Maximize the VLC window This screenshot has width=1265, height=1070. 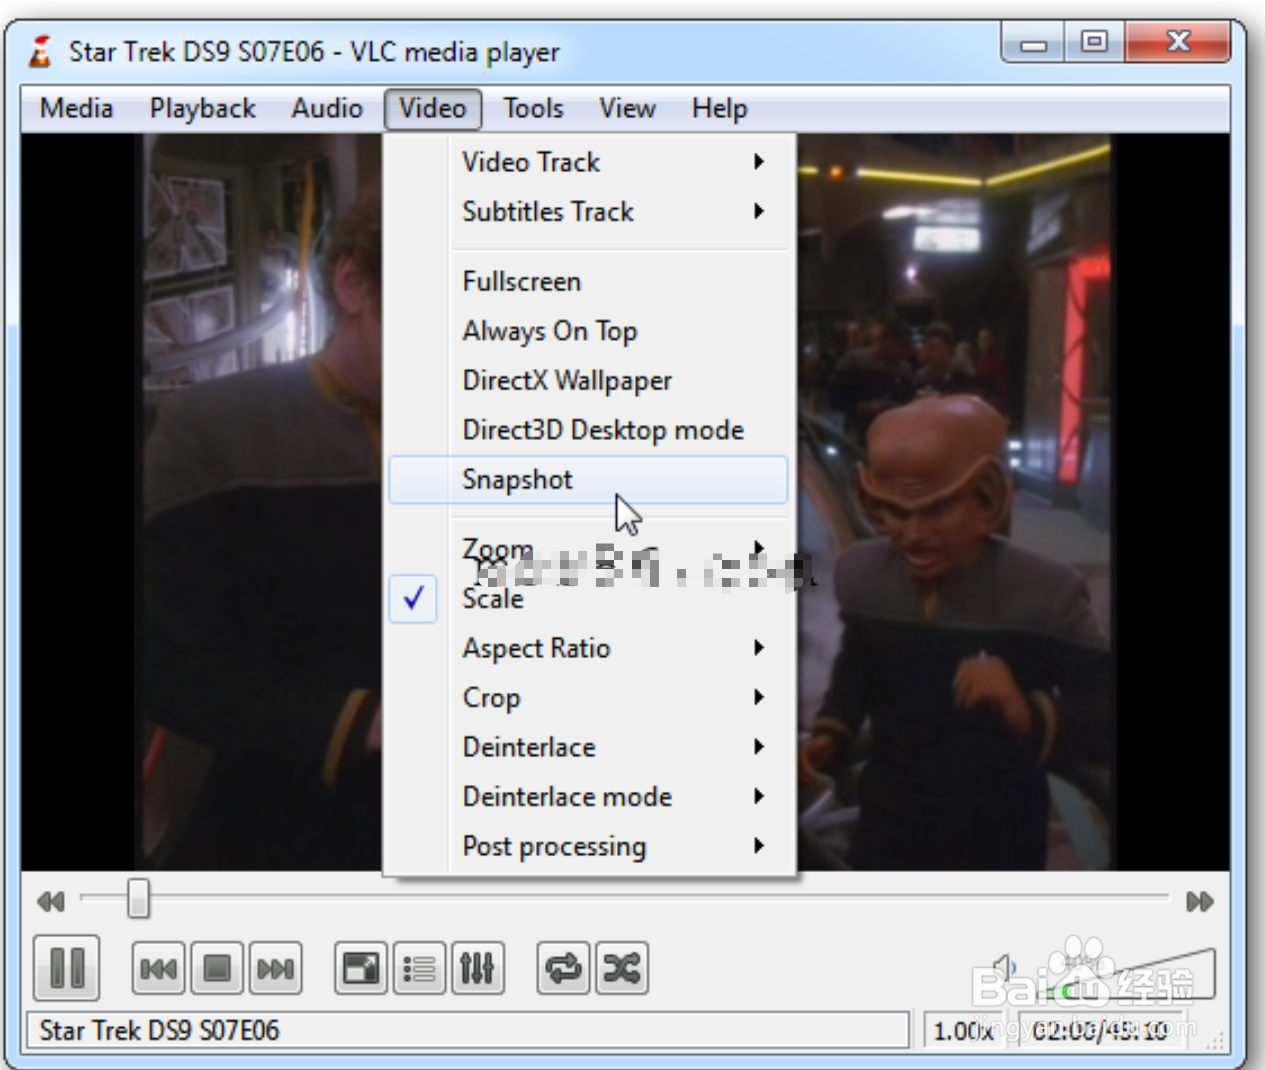(1094, 43)
